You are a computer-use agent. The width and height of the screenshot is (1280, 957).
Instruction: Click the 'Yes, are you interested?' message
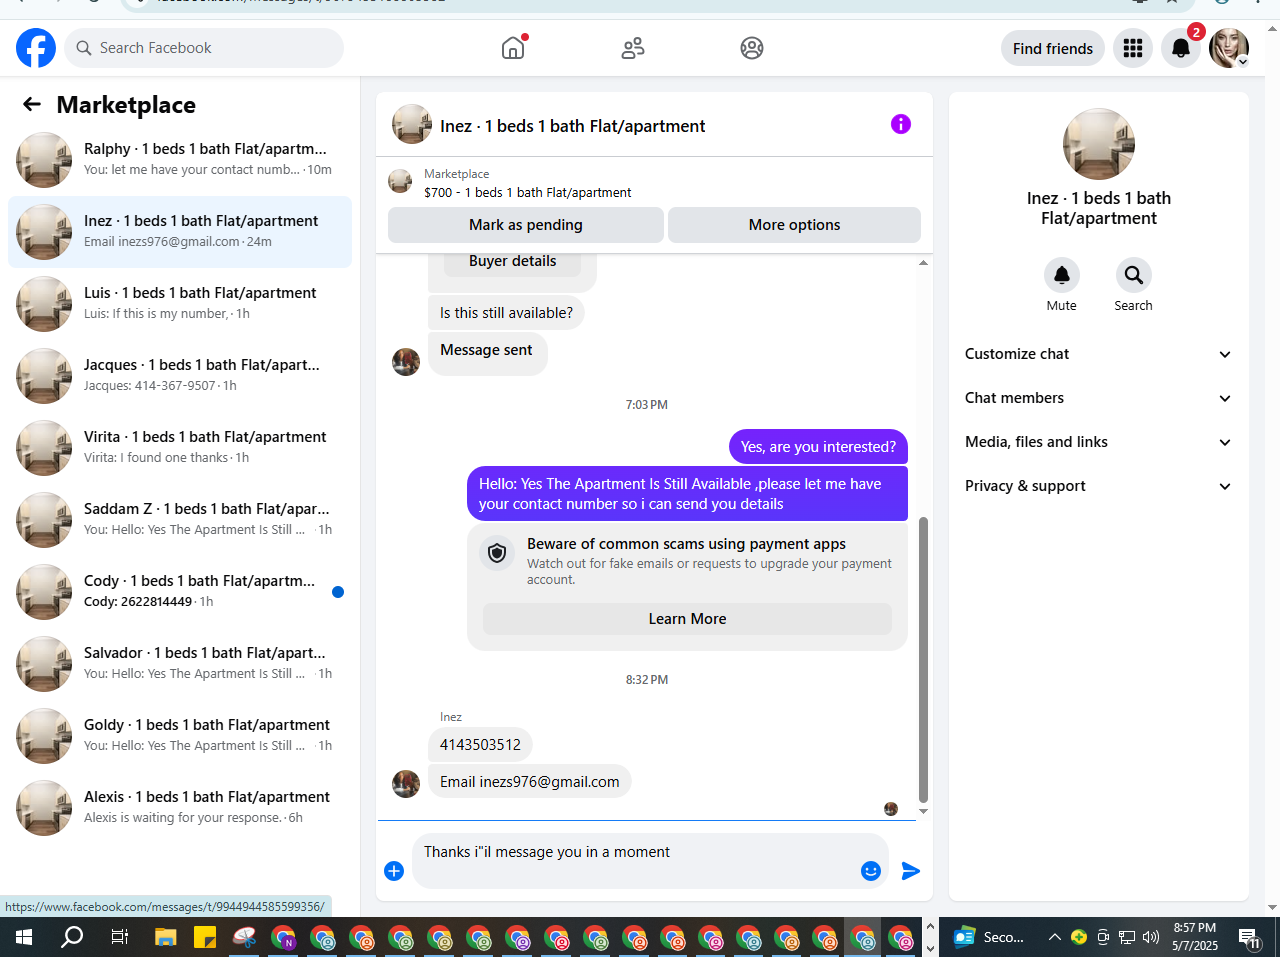(x=818, y=447)
